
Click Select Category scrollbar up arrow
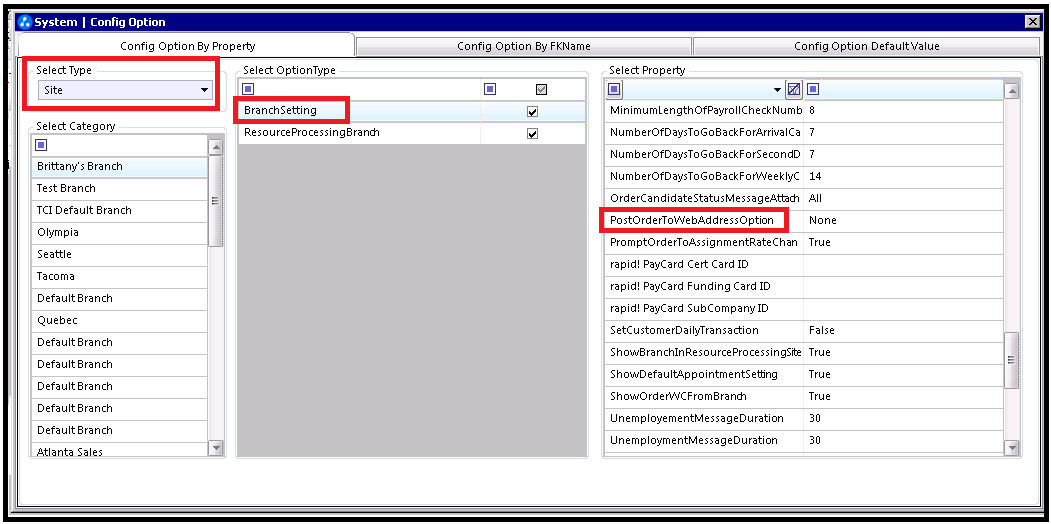pyautogui.click(x=216, y=147)
